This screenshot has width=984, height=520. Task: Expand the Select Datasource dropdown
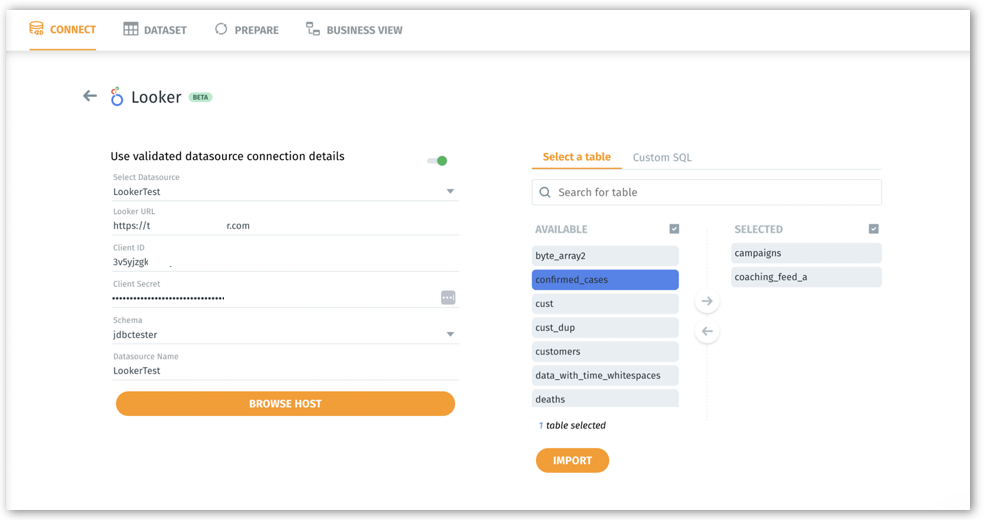[x=449, y=191]
